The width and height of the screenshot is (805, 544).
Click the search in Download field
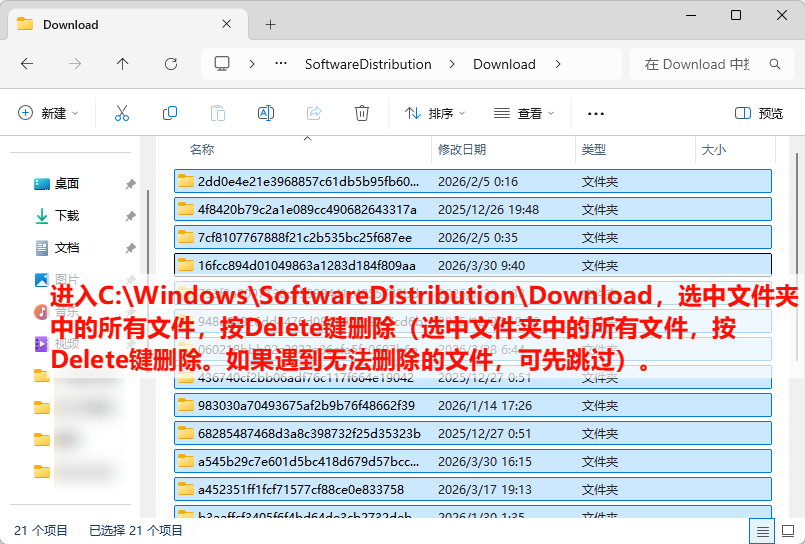click(x=712, y=64)
